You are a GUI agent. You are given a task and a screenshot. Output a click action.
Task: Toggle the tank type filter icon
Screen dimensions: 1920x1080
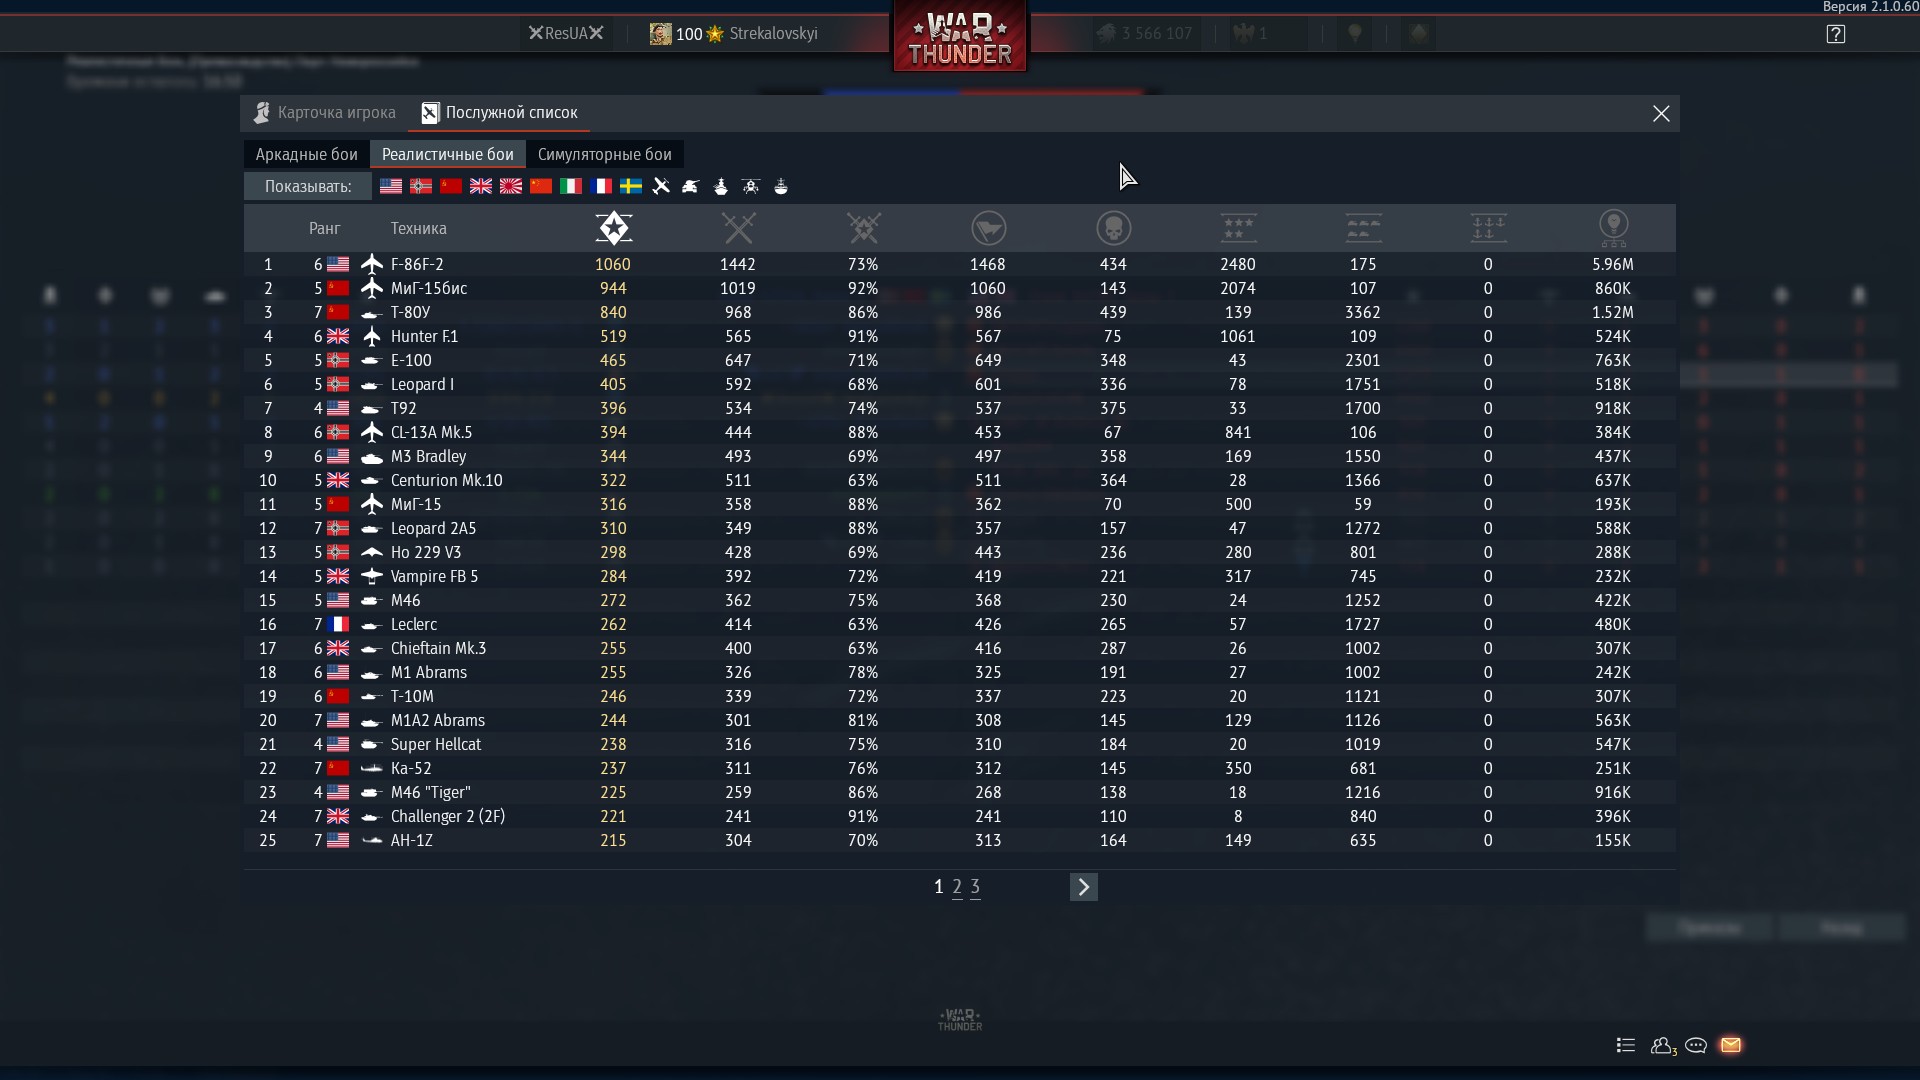pos(691,186)
